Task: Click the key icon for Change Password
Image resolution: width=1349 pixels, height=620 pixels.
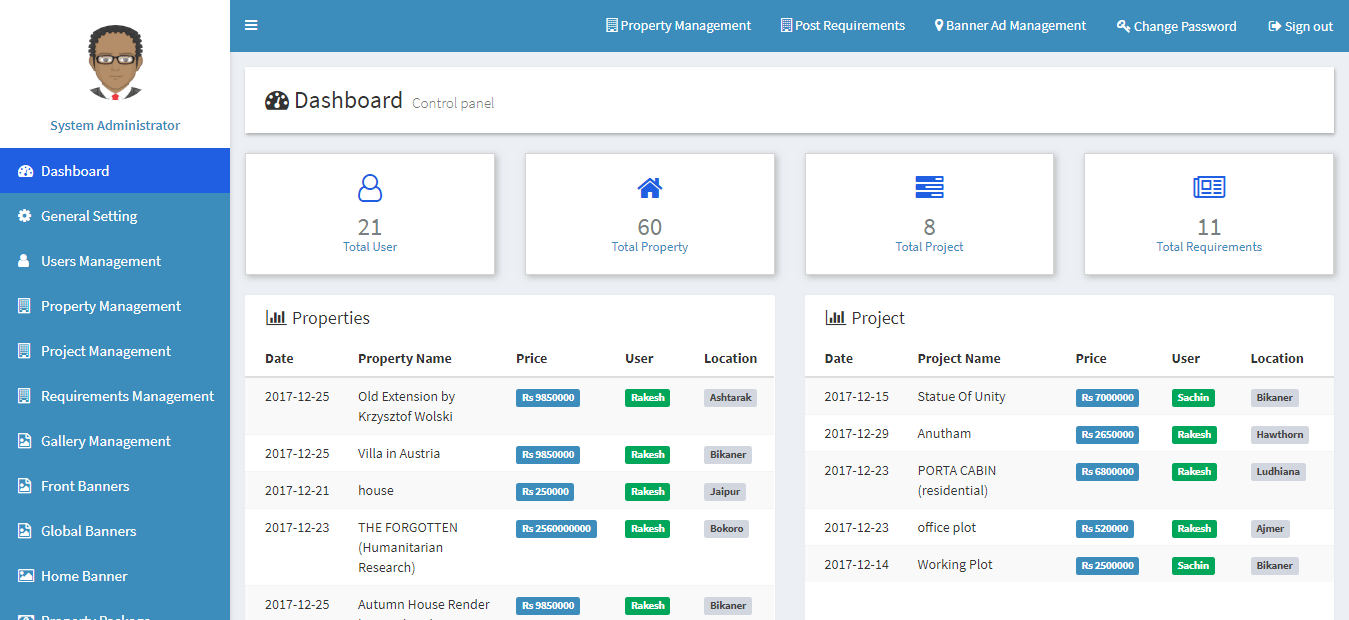Action: coord(1123,26)
